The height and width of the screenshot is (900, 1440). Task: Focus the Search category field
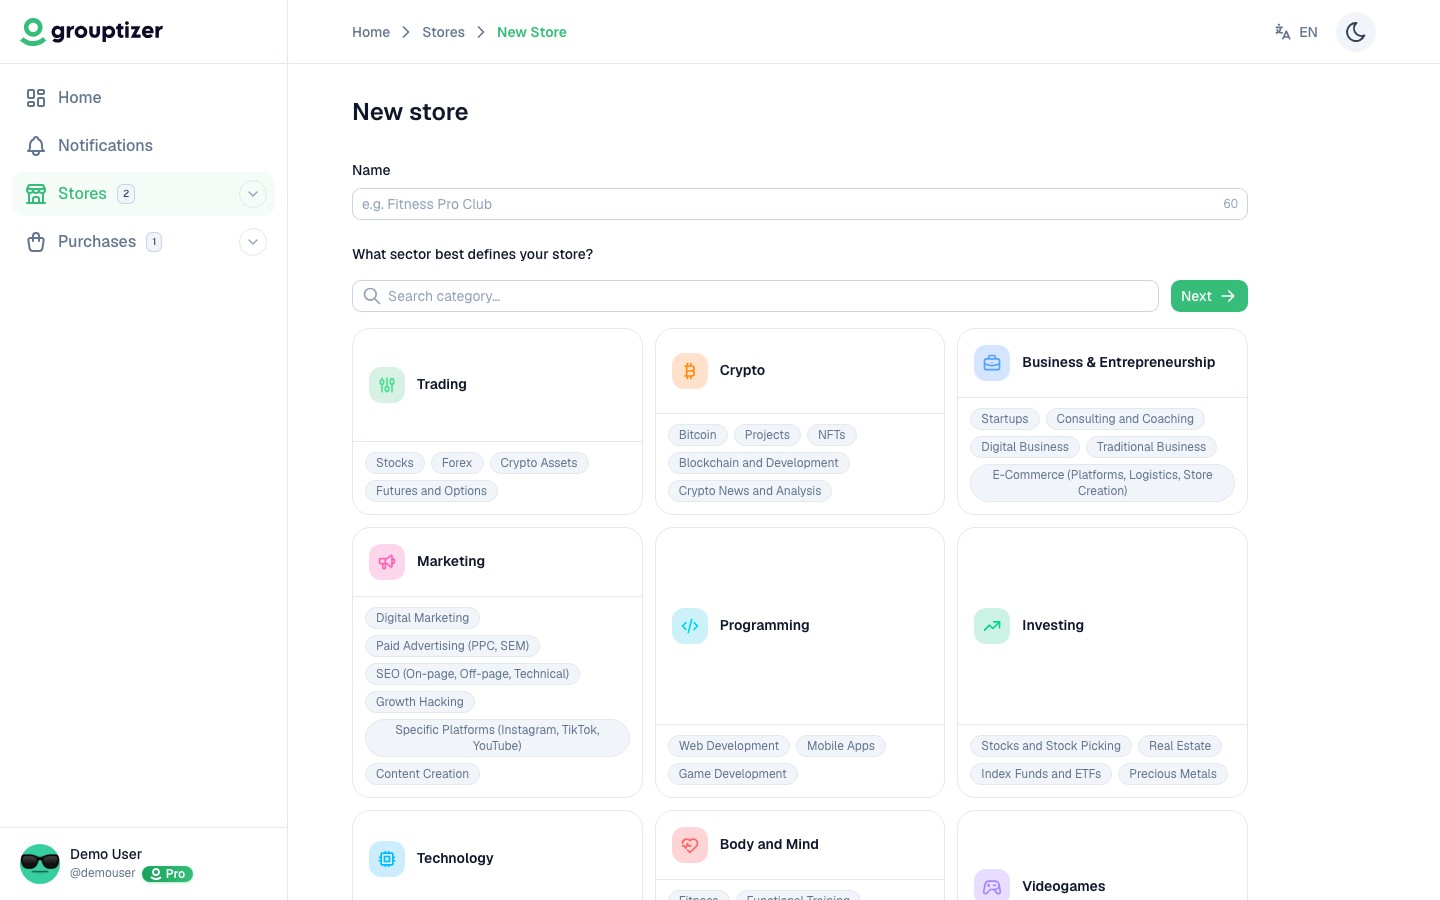click(755, 296)
